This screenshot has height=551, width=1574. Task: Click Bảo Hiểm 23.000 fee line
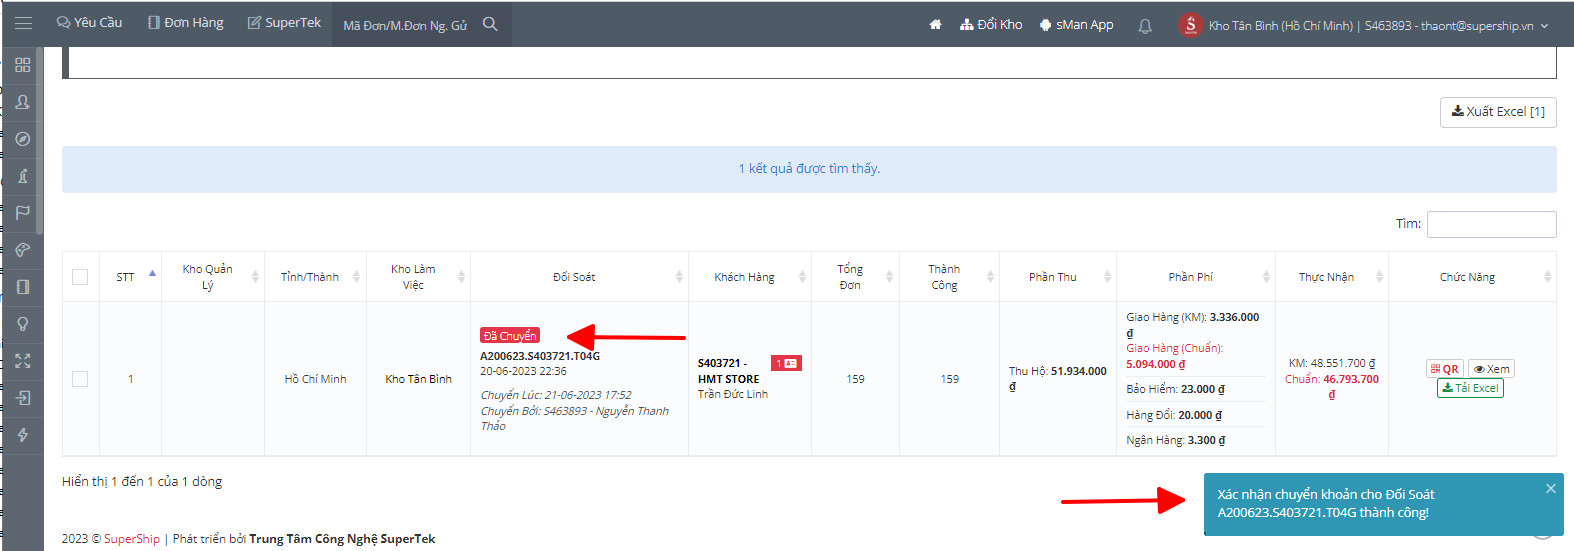(1175, 389)
